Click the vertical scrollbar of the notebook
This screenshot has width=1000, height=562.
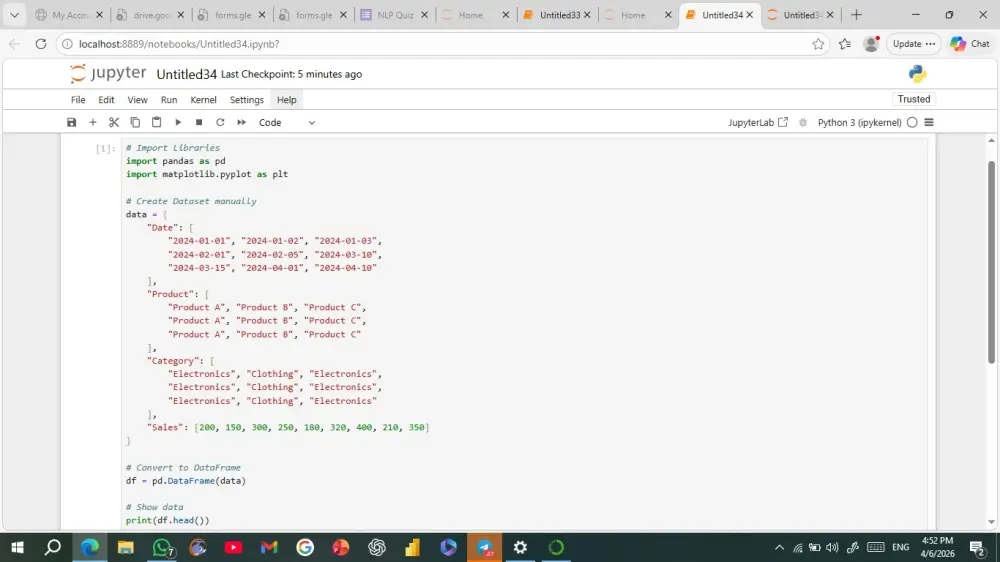991,262
